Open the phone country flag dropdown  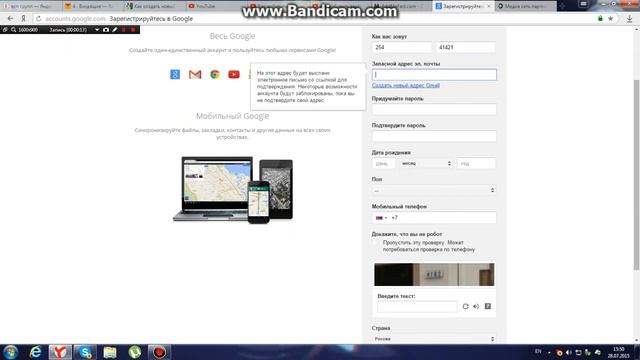[381, 218]
